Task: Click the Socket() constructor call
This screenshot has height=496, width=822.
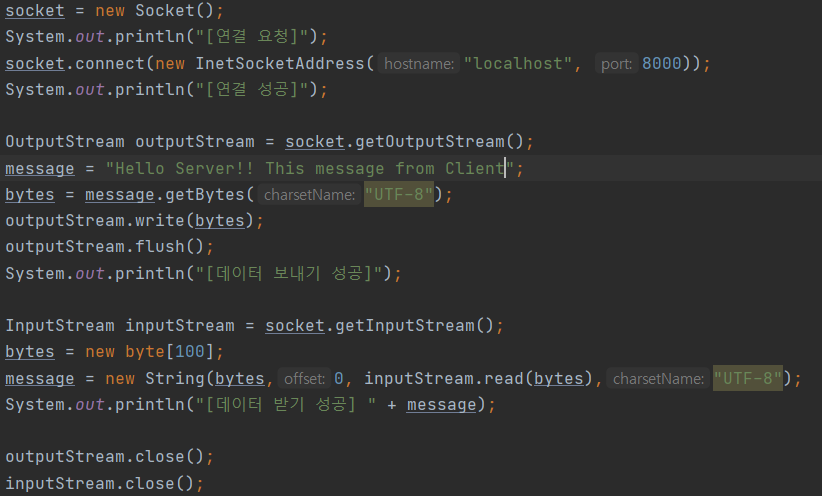Action: pos(175,10)
